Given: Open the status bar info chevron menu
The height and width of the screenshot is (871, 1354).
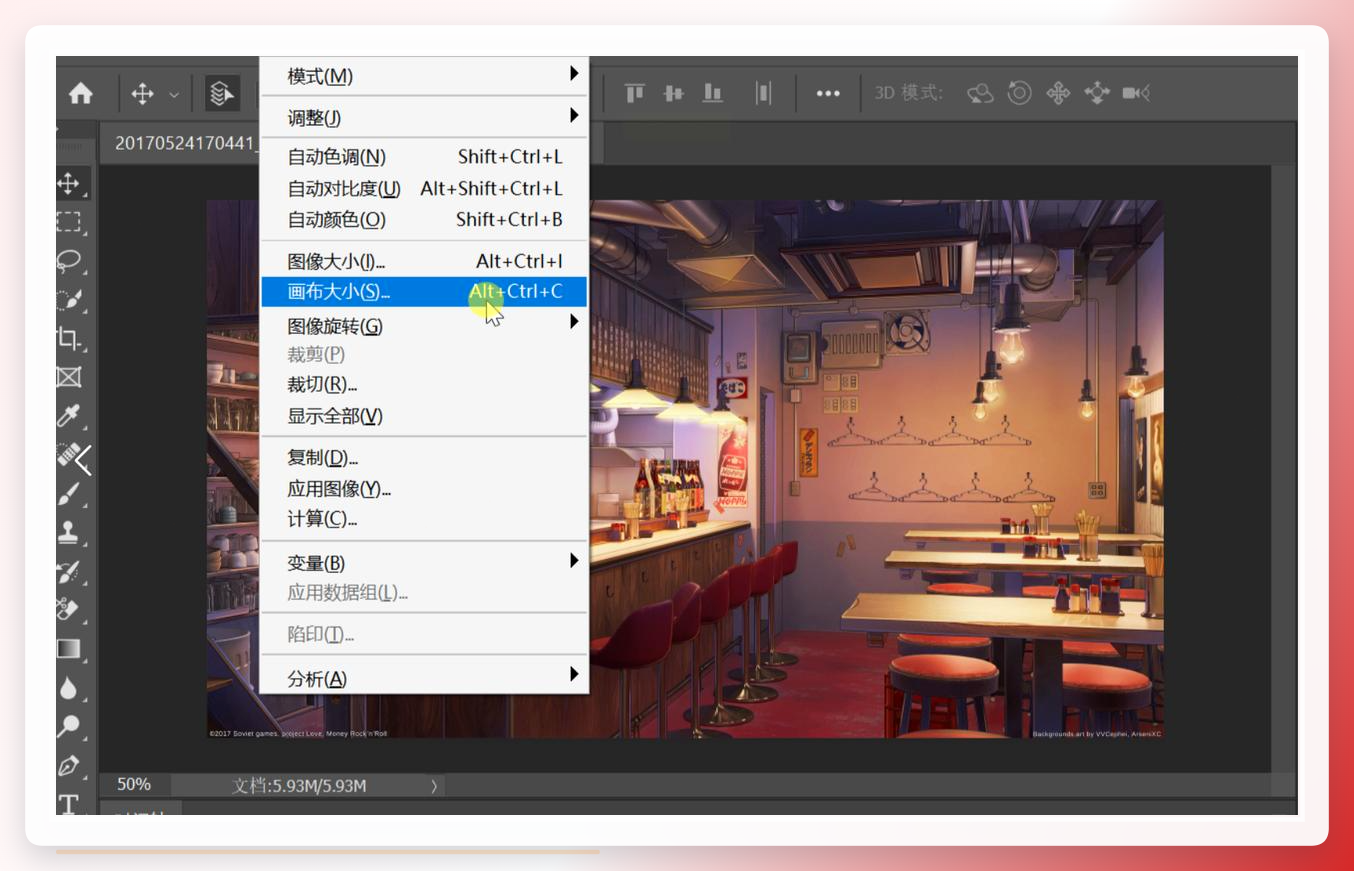Looking at the screenshot, I should point(434,786).
